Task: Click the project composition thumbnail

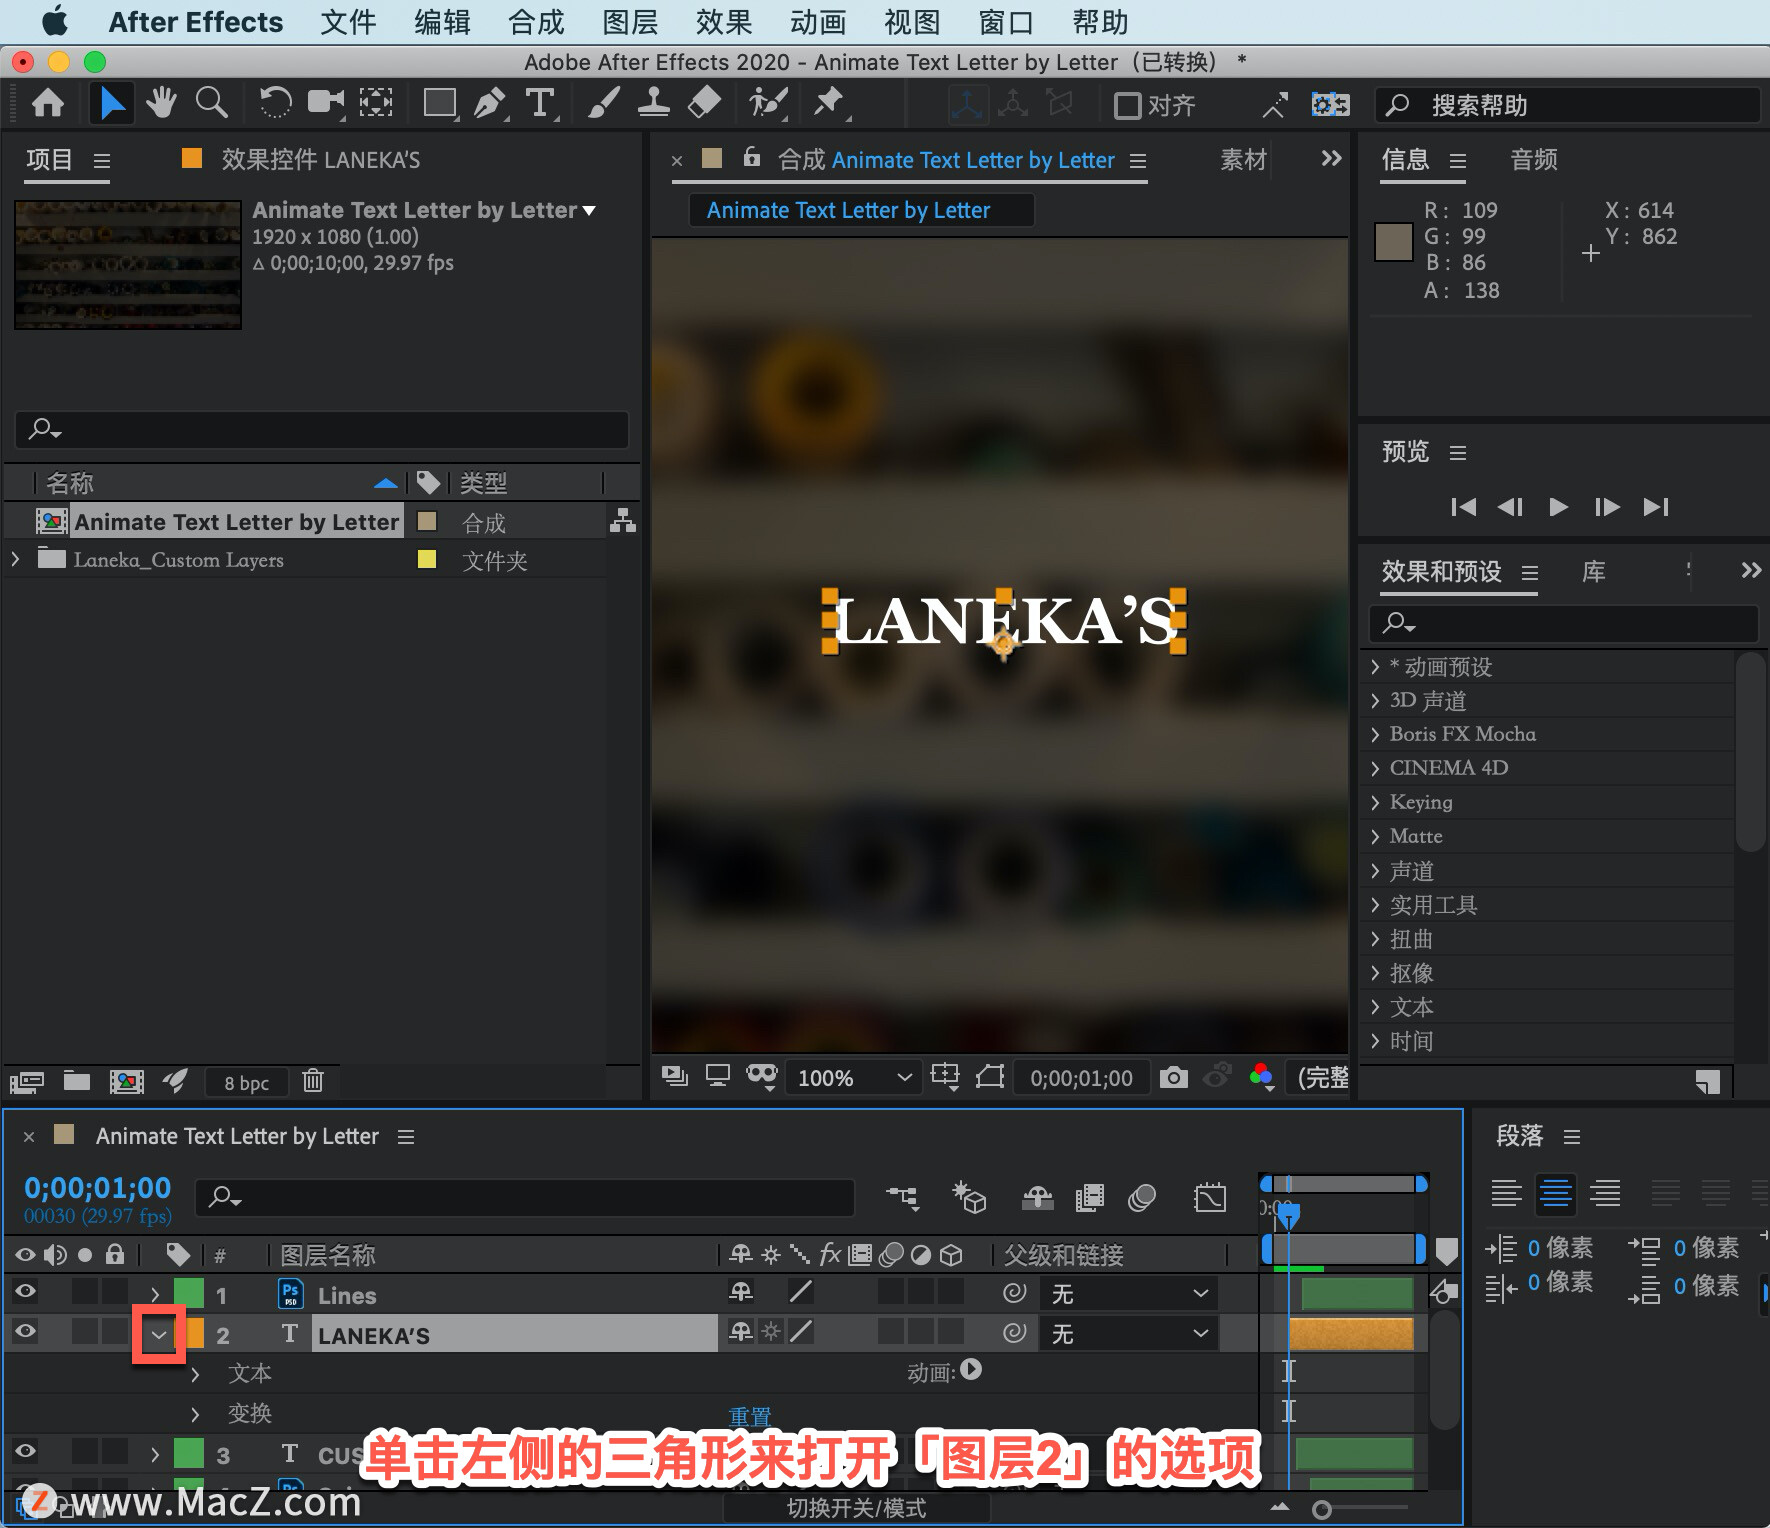Action: [128, 265]
